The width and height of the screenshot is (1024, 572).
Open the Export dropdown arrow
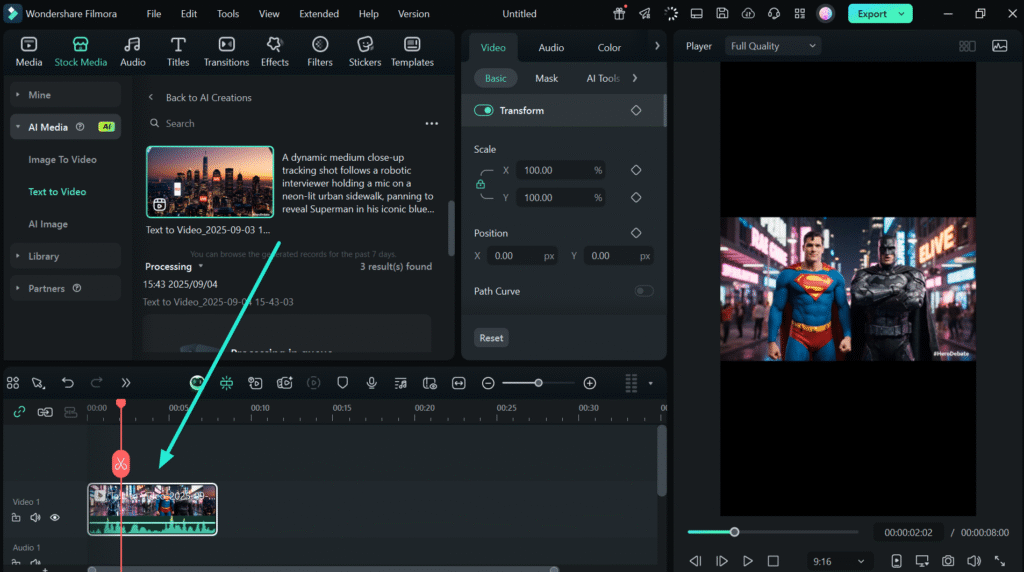pos(902,14)
